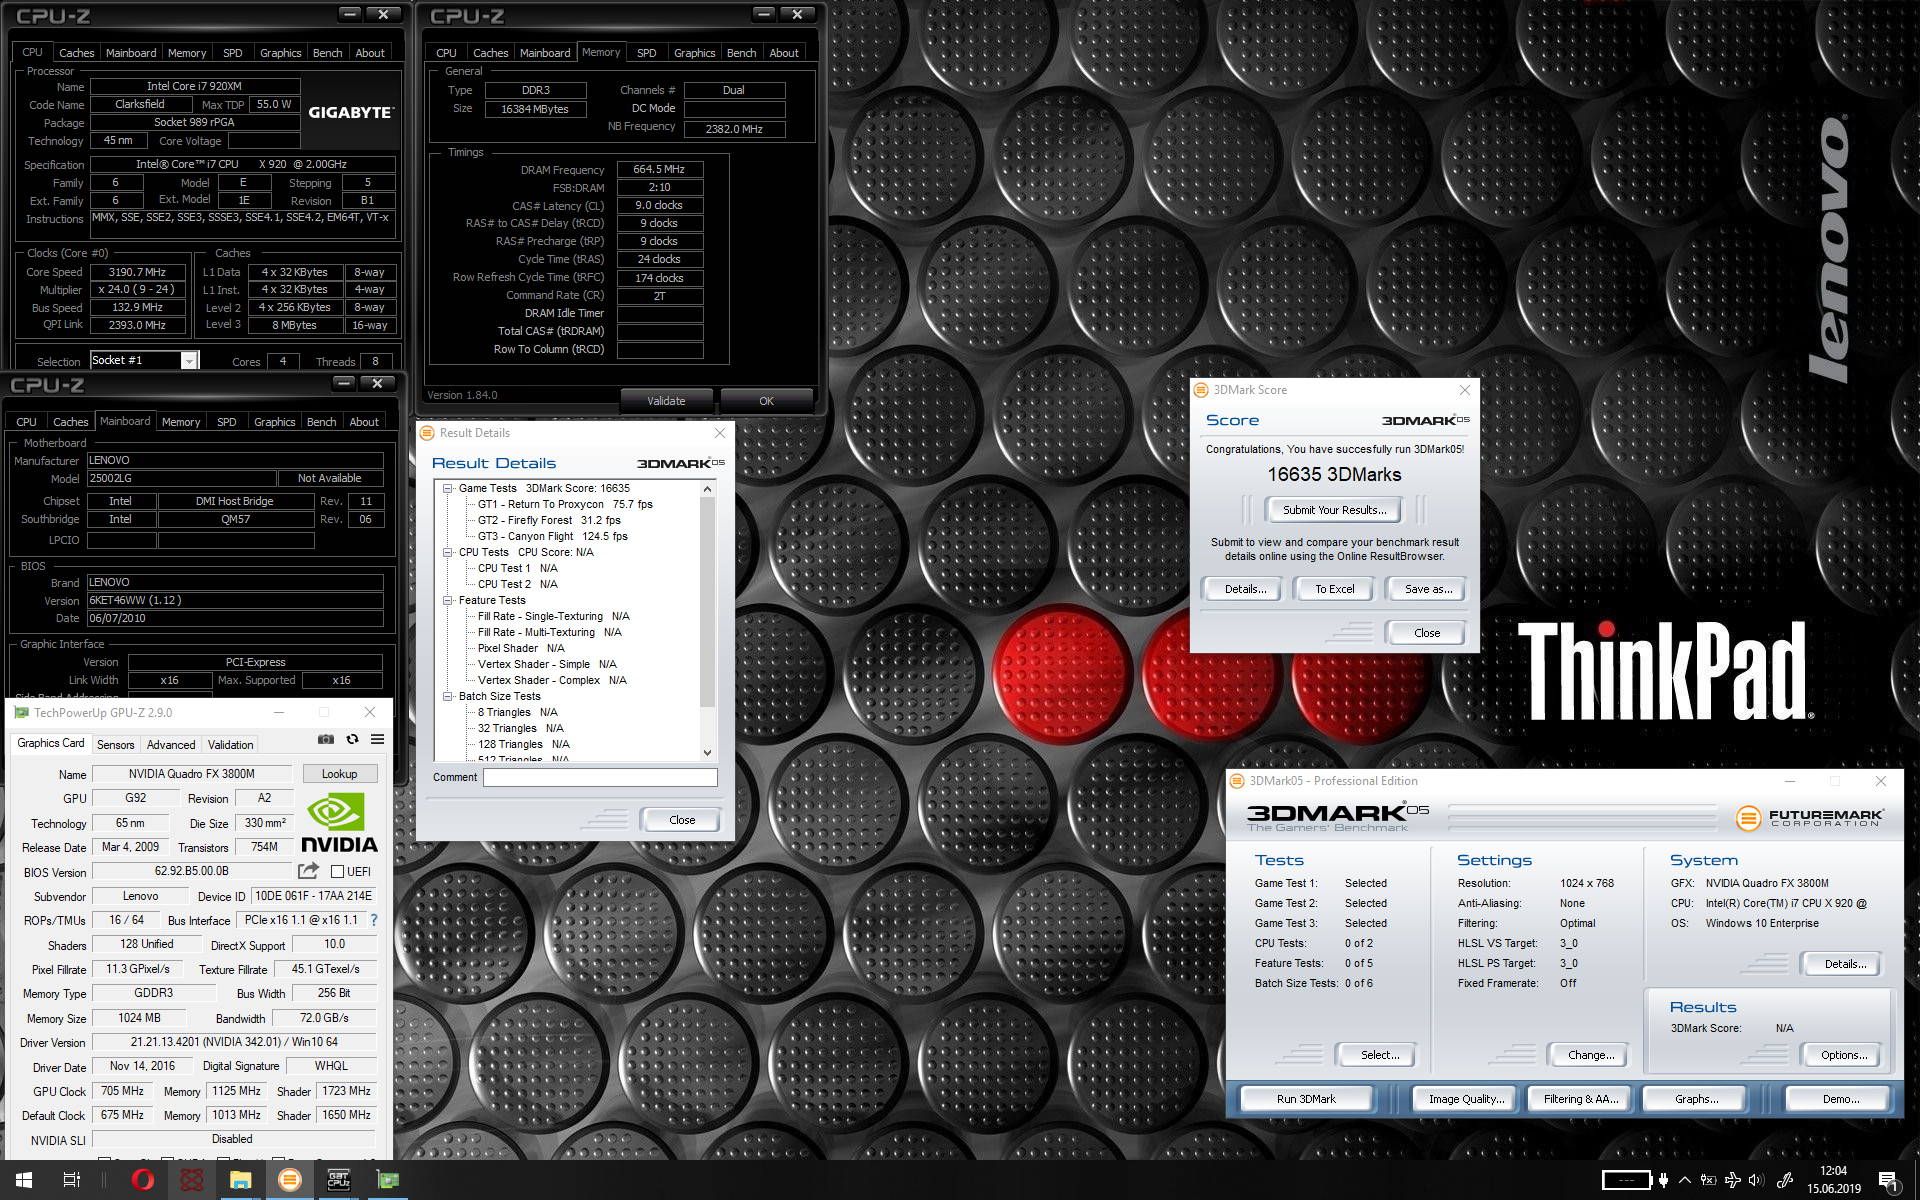This screenshot has height=1200, width=1920.
Task: Open the Validation tab in GPU-Z
Action: point(230,744)
